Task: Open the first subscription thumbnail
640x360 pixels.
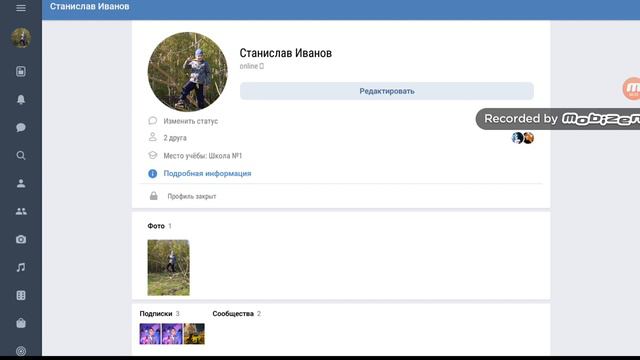Action: pyautogui.click(x=150, y=334)
